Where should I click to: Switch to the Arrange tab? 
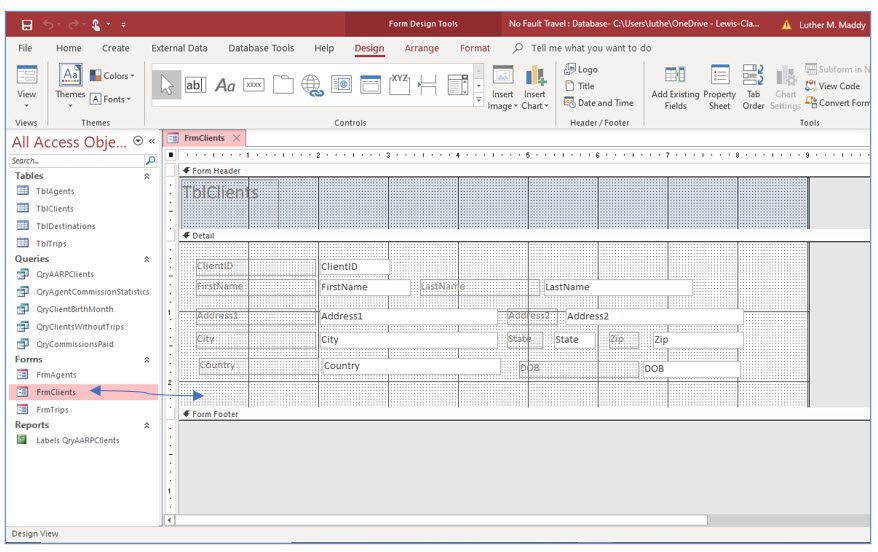tap(422, 48)
